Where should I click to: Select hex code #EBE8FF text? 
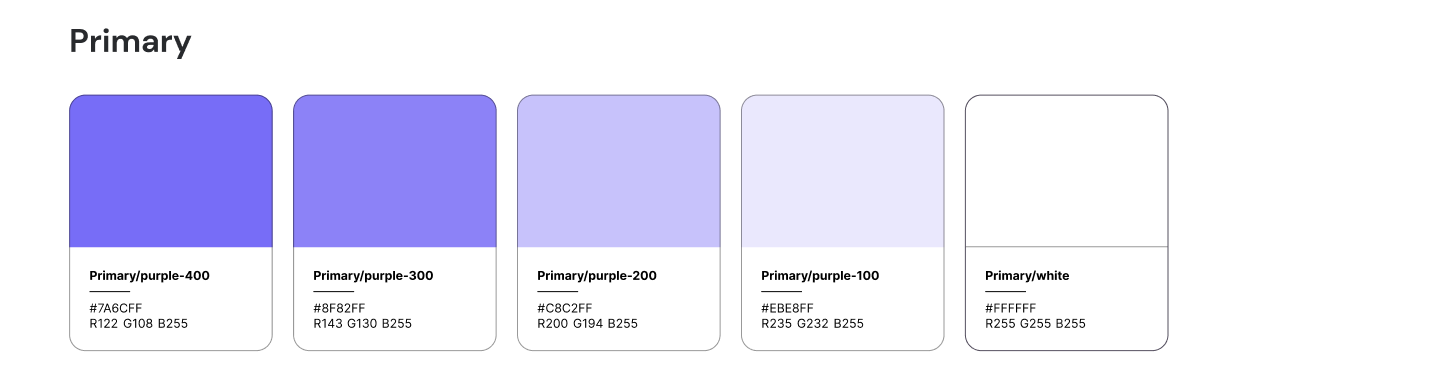[788, 308]
